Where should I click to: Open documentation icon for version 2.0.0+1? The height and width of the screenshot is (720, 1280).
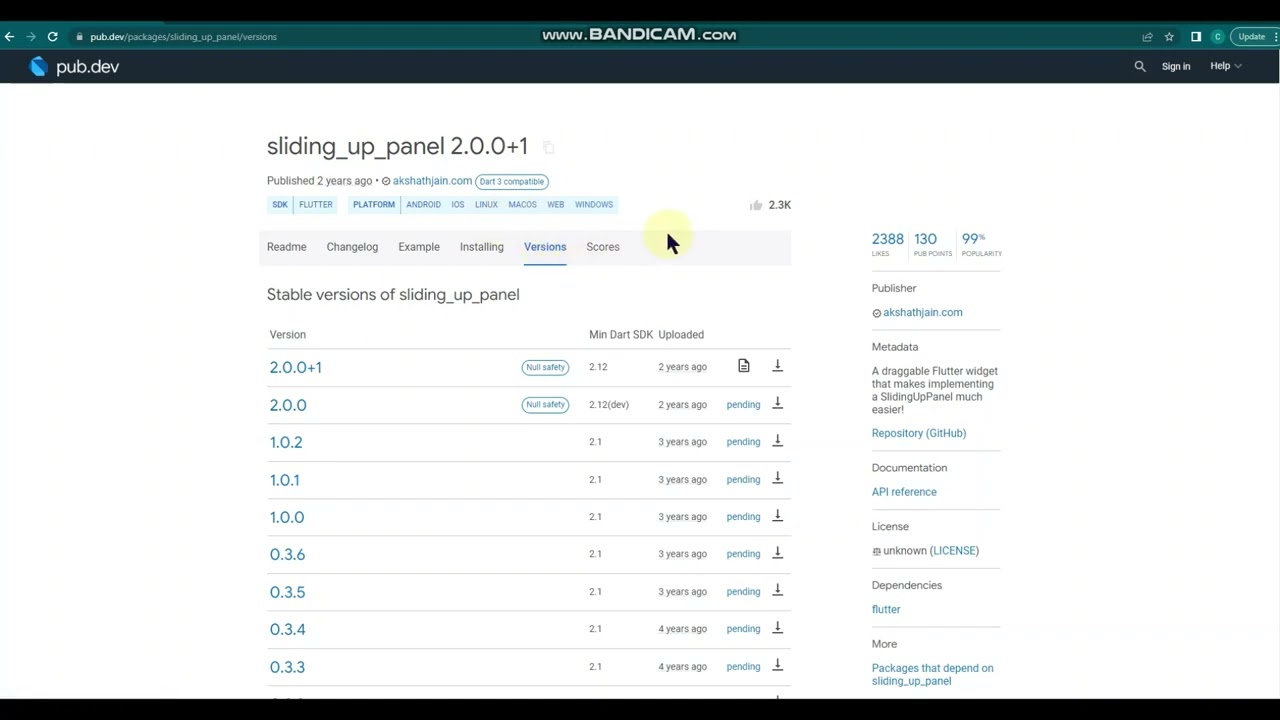click(743, 366)
